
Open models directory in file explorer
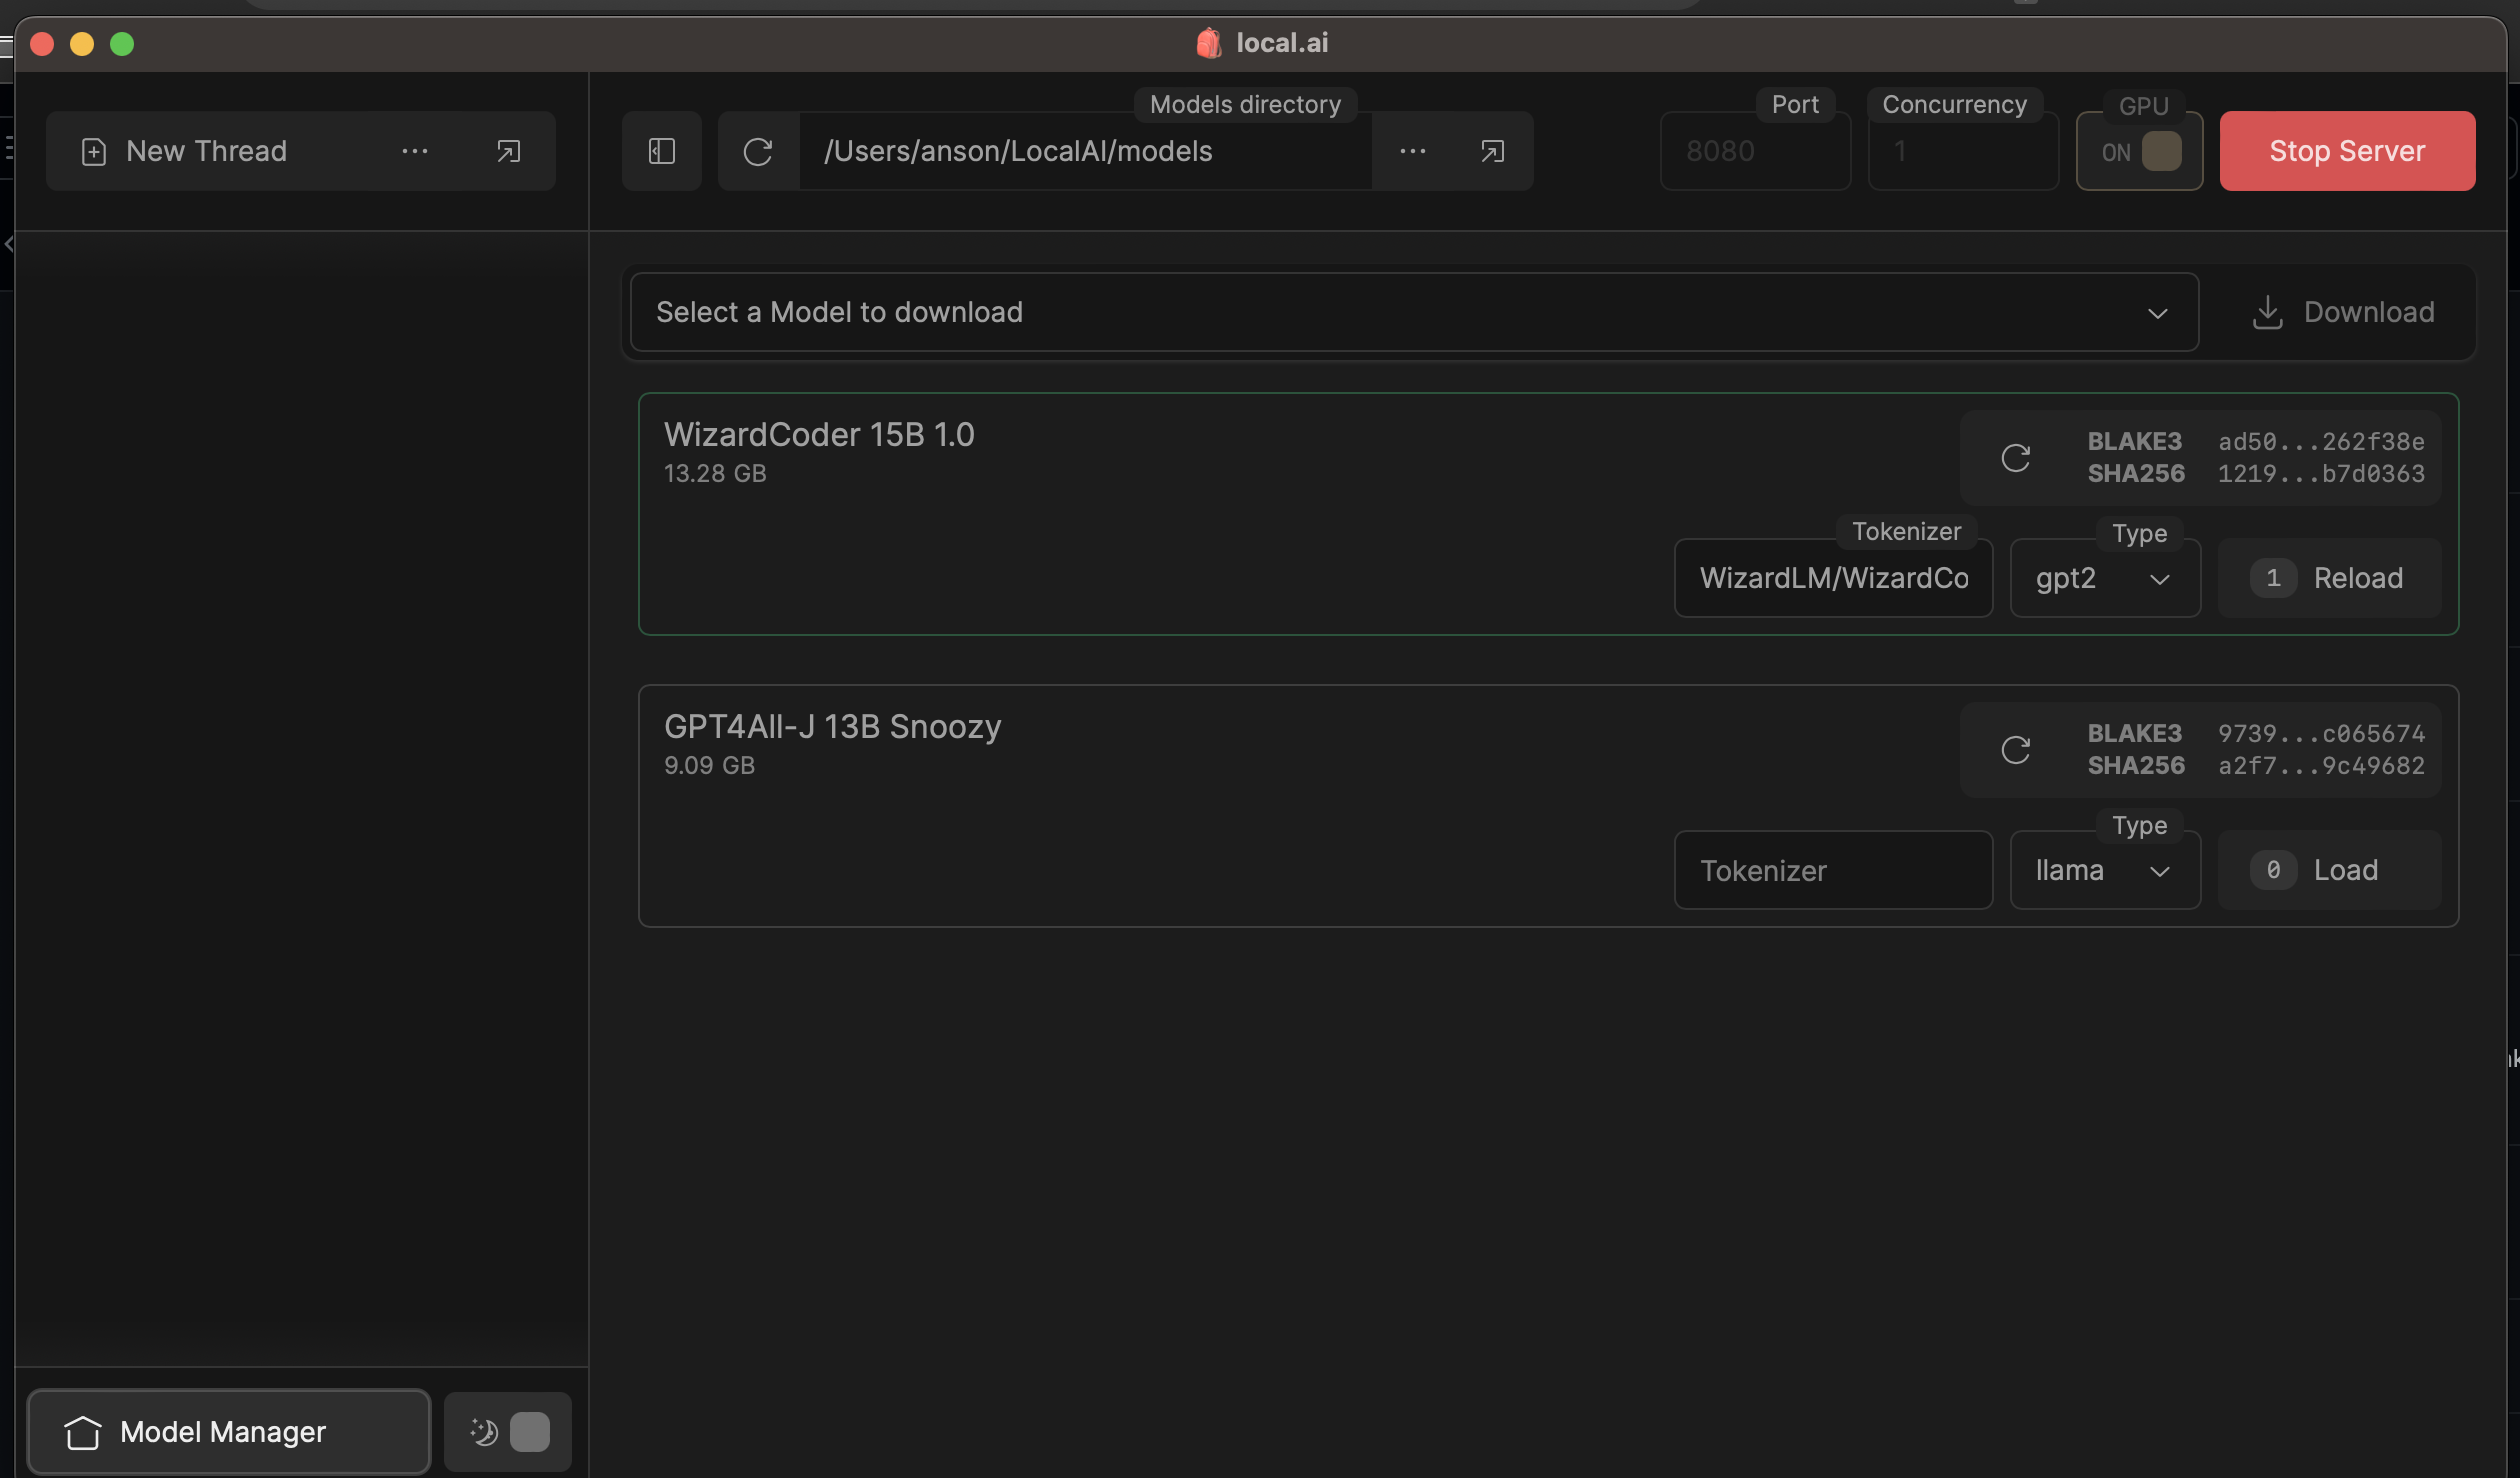tap(1492, 151)
